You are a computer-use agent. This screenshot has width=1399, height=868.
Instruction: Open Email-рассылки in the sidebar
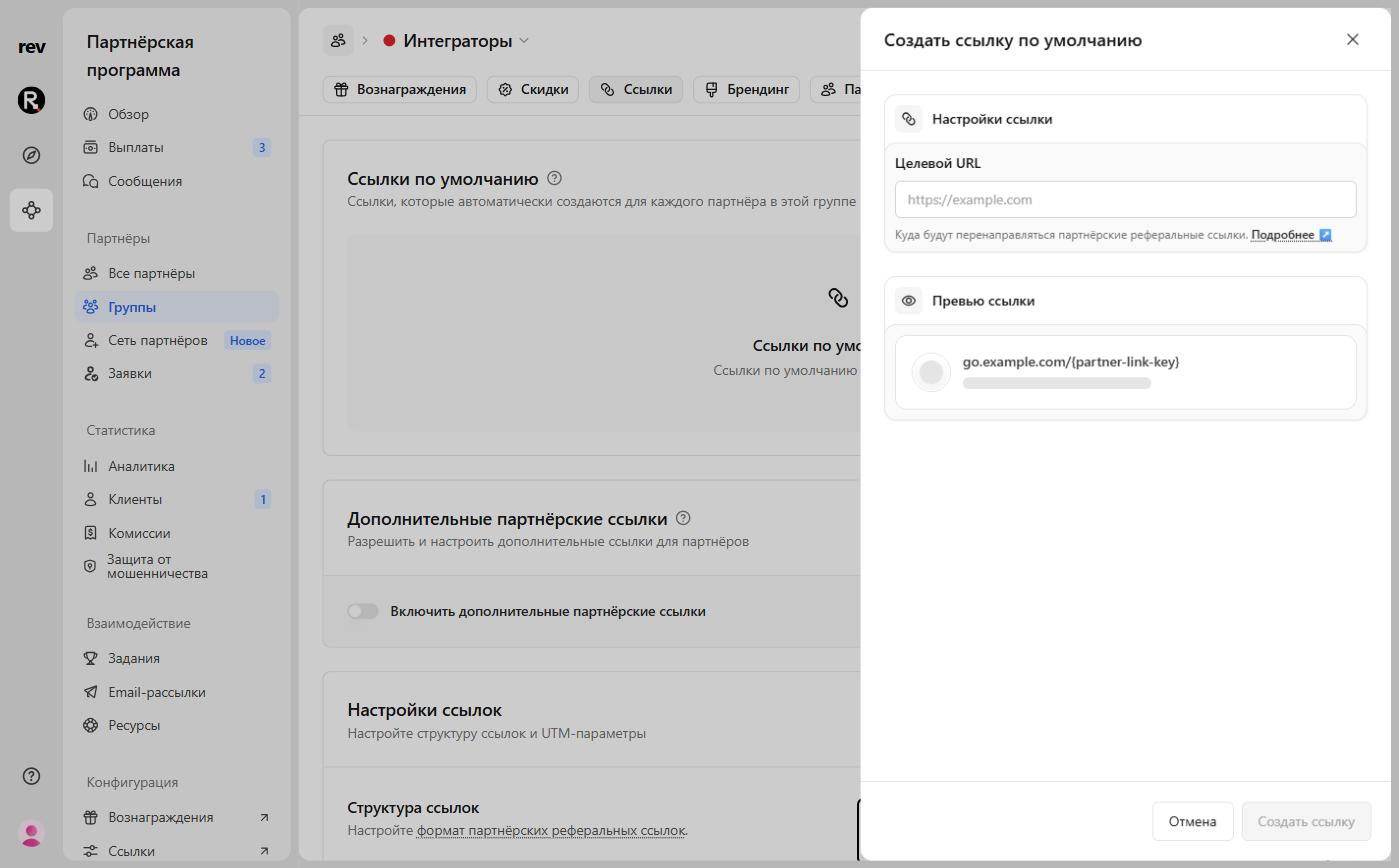coord(176,692)
